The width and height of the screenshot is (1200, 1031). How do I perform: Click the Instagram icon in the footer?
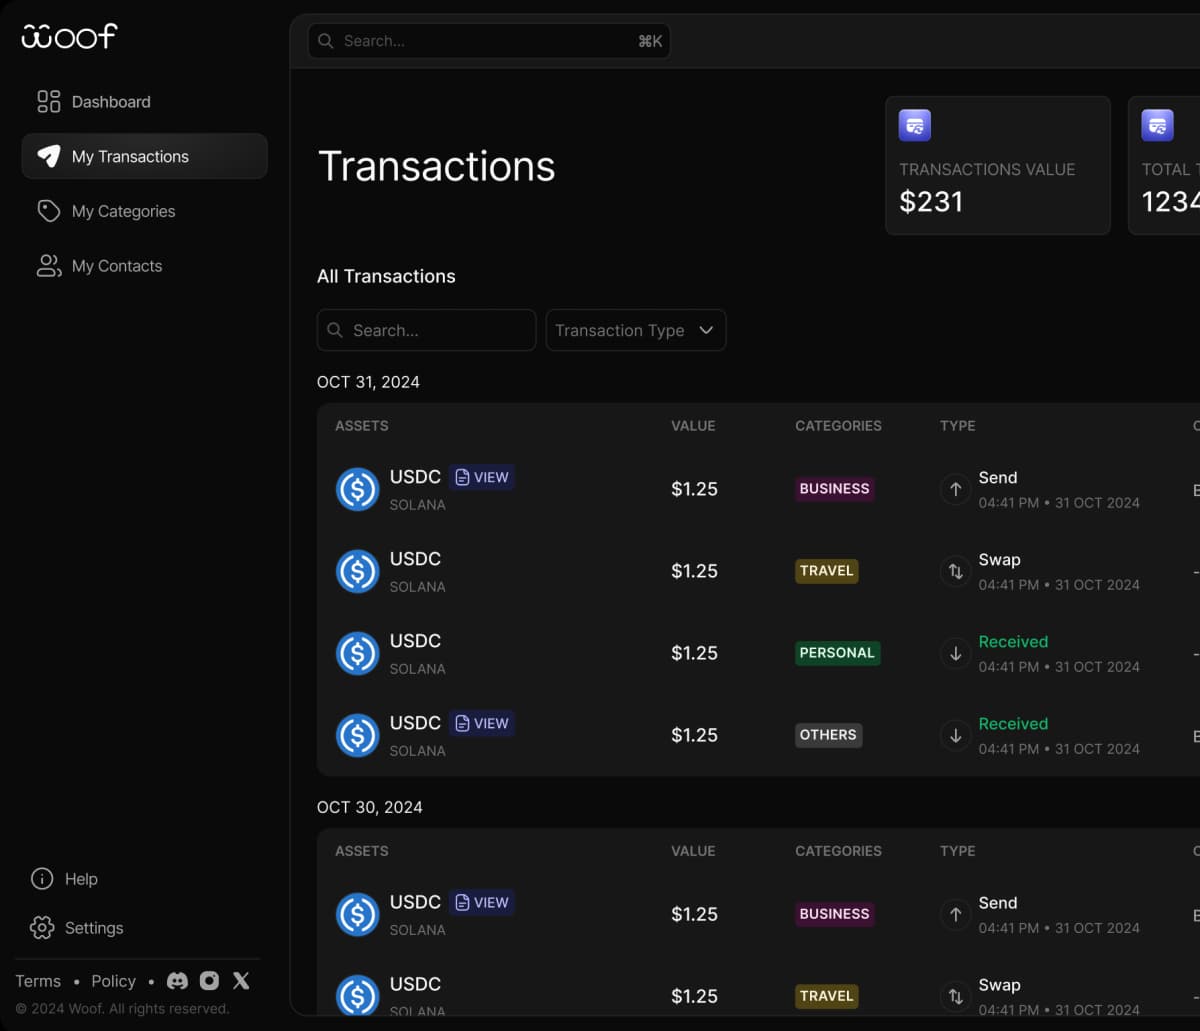[209, 981]
